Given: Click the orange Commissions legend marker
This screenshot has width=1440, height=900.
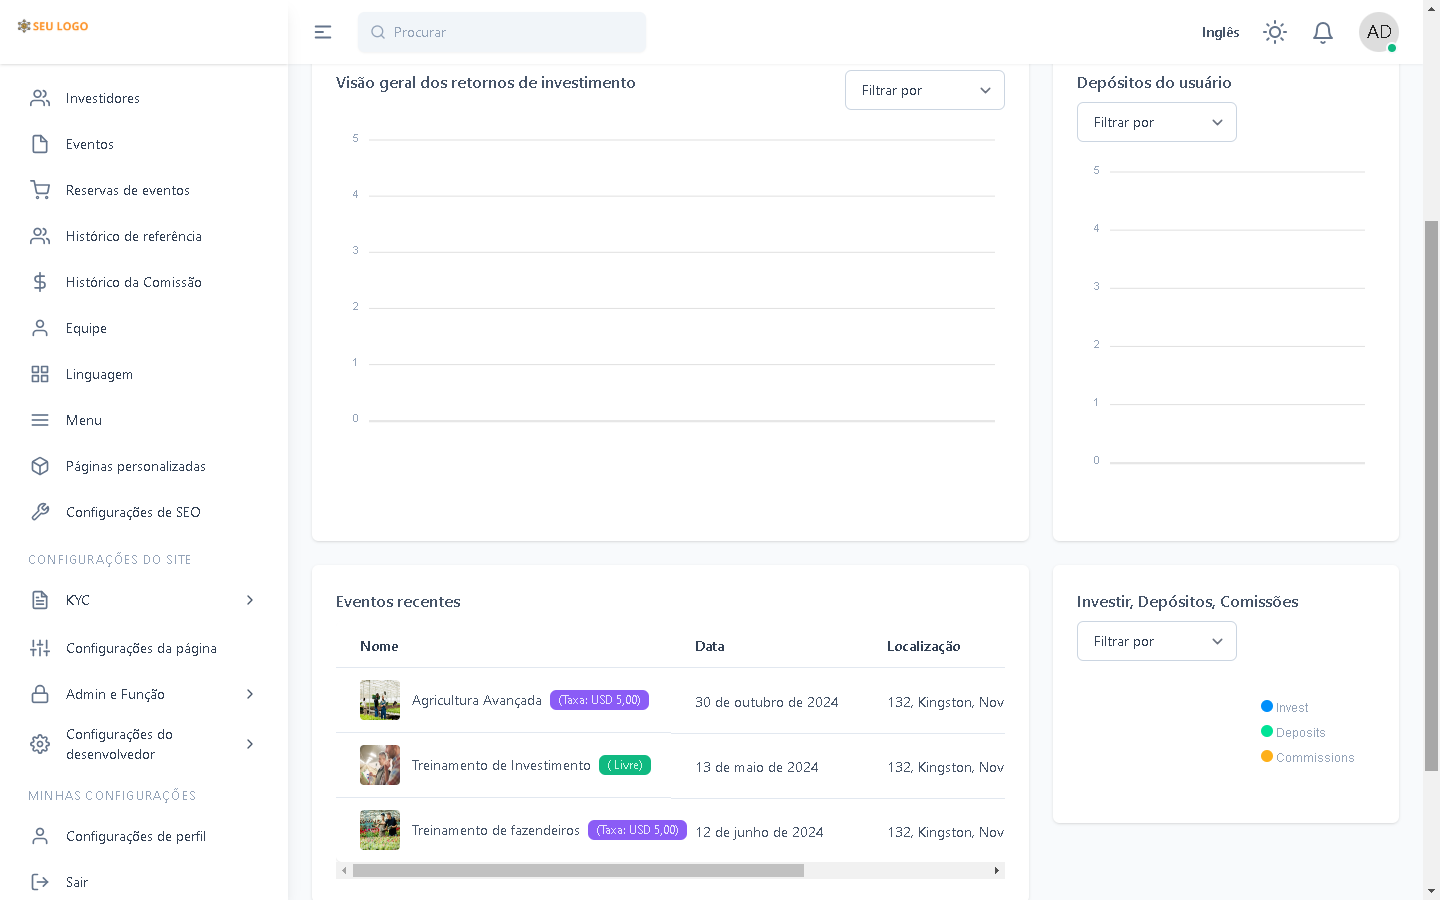Looking at the screenshot, I should click(1267, 757).
